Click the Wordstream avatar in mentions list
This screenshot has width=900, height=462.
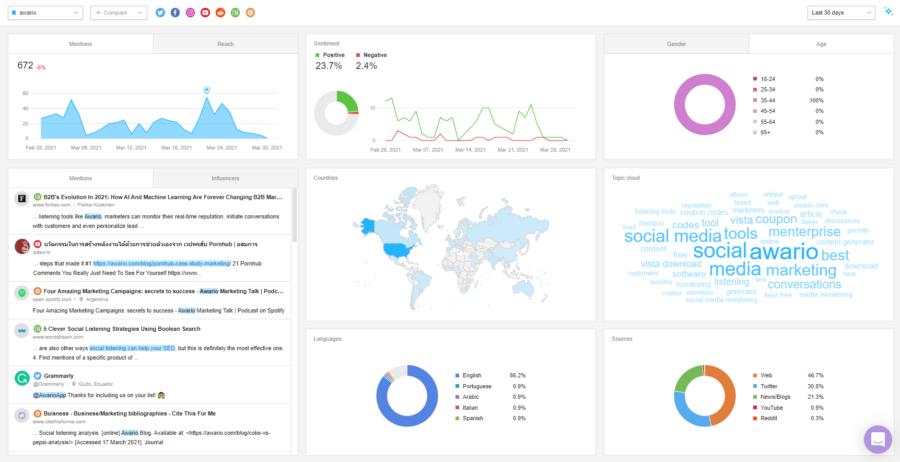[x=22, y=331]
